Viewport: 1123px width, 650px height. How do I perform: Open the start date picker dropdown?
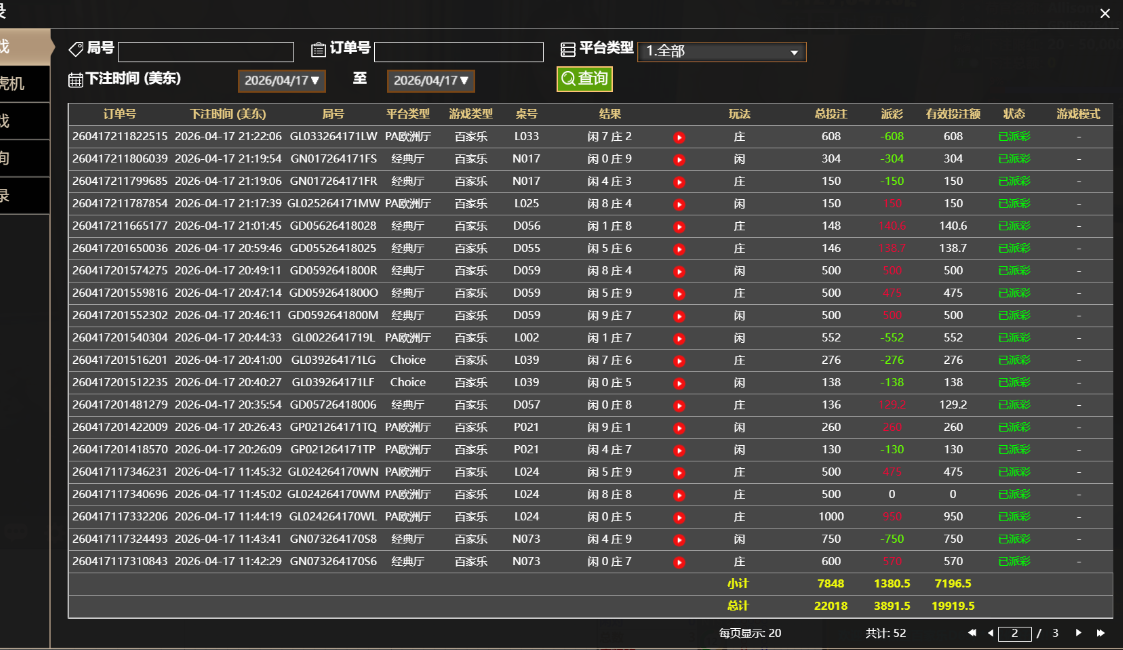pos(282,81)
